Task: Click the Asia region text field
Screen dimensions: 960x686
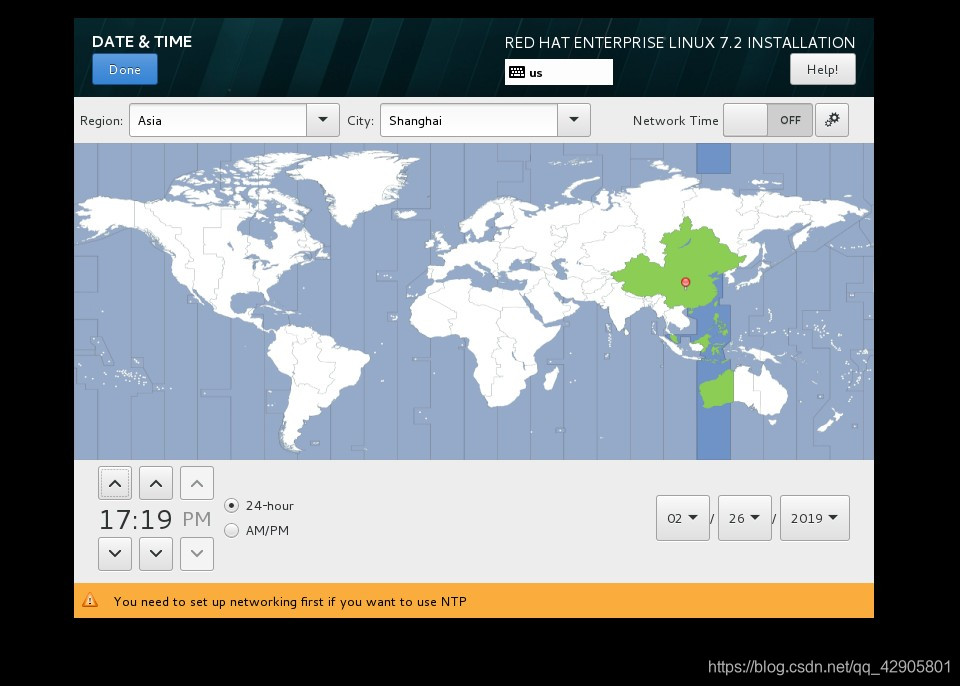Action: coord(218,120)
